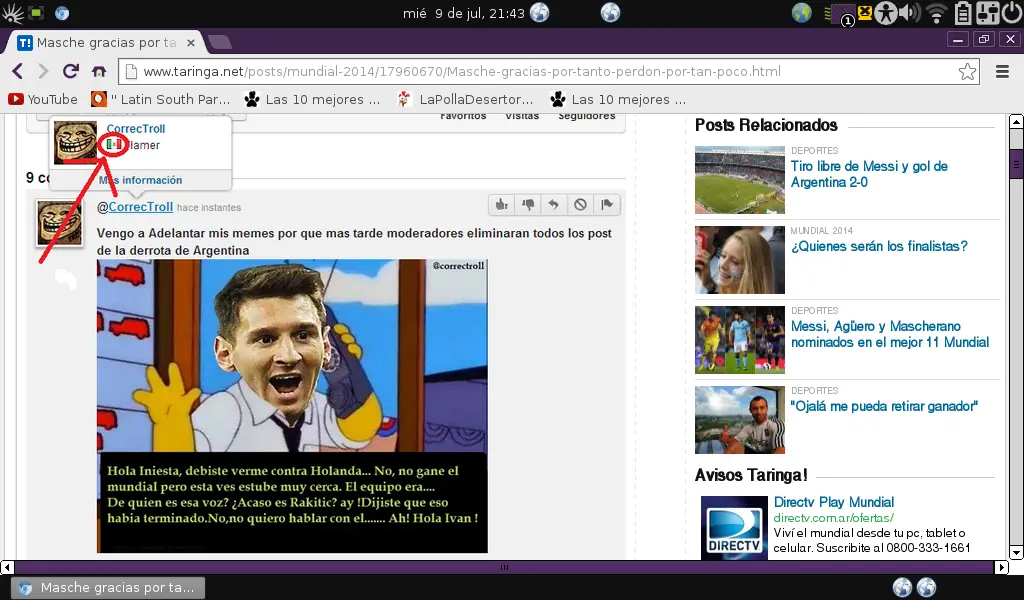Report the comment with the flag icon
The height and width of the screenshot is (600, 1024).
(x=607, y=204)
